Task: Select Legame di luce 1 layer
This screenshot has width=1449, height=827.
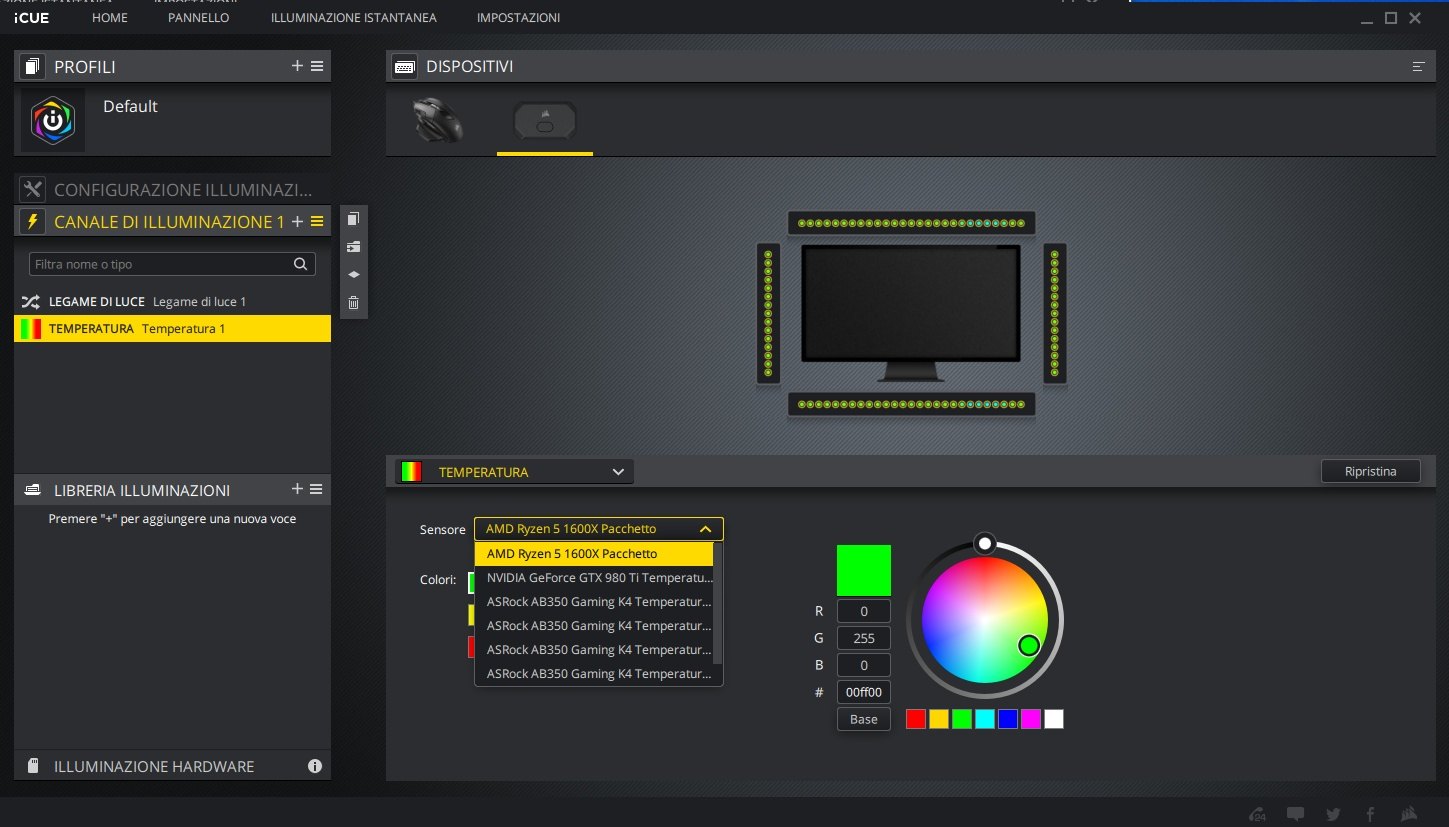Action: pos(172,301)
